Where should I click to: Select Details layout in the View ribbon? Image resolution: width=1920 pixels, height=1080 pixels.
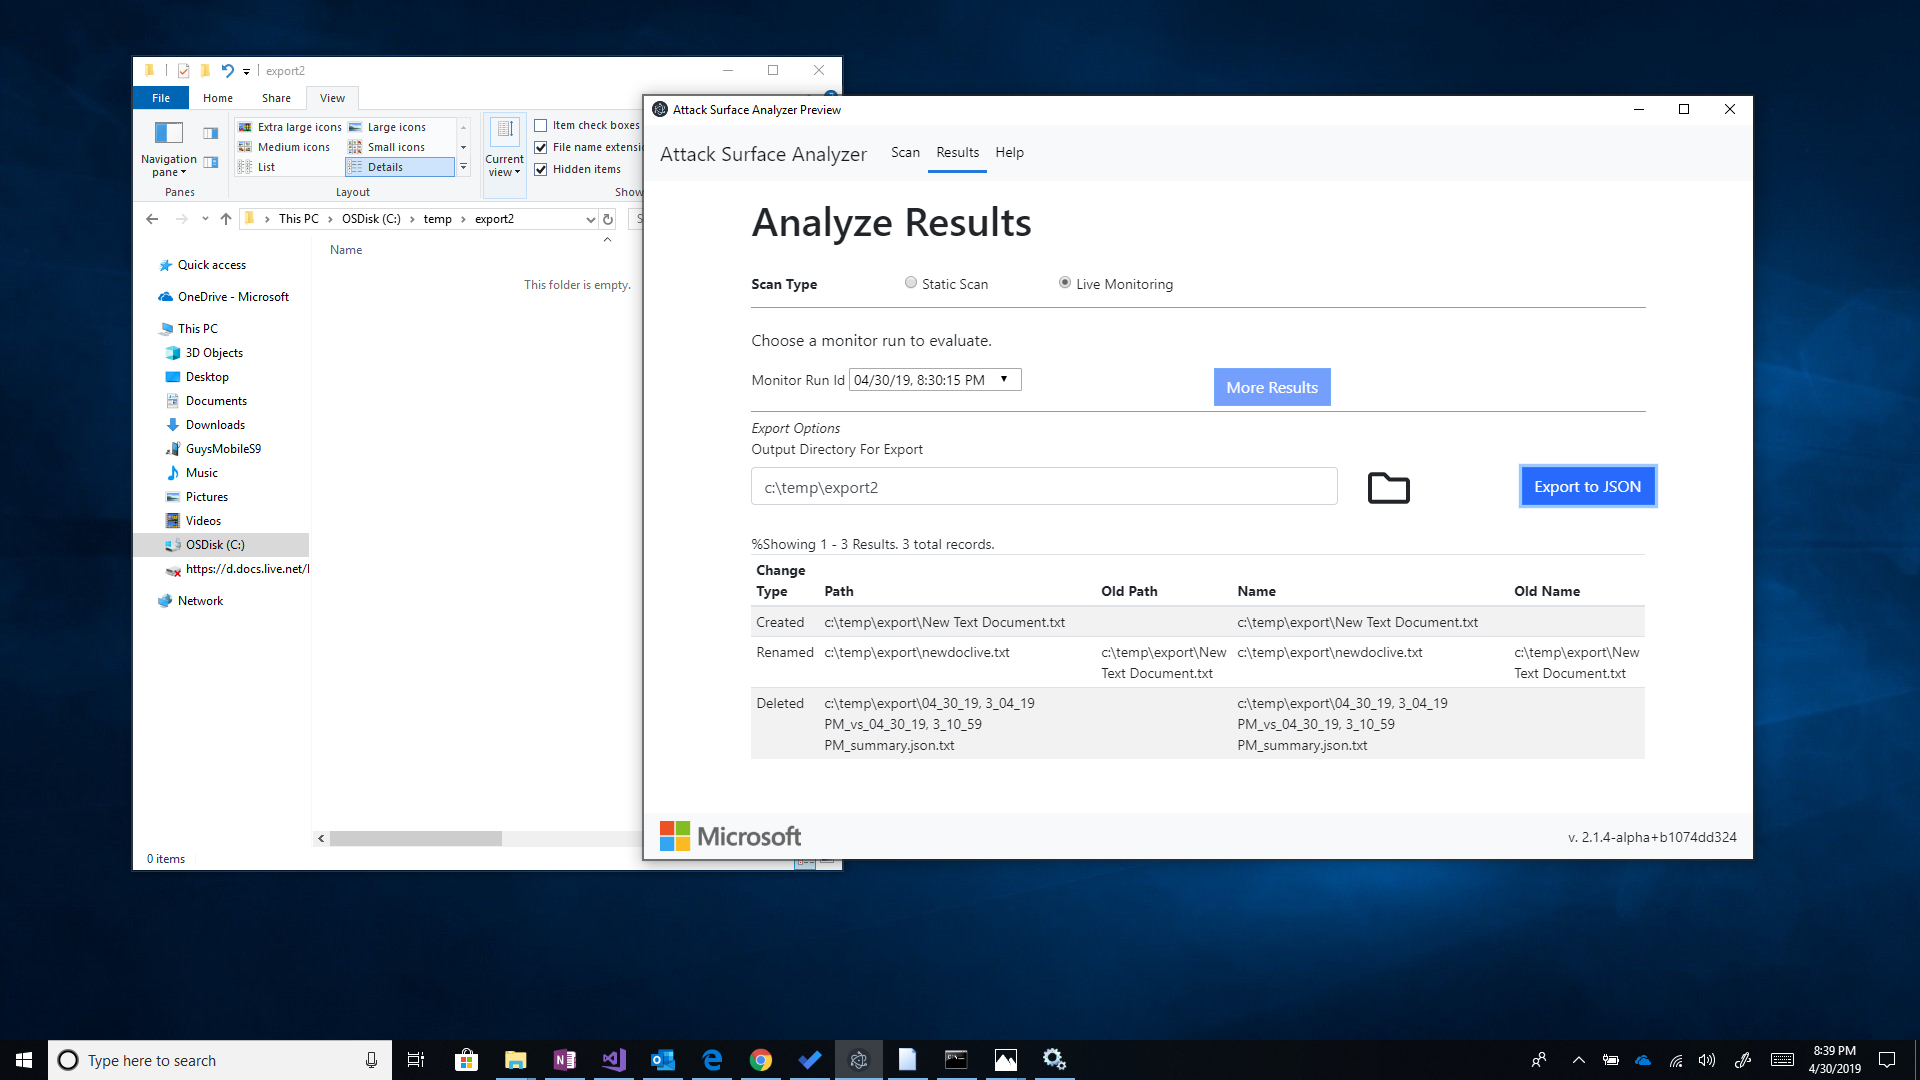click(384, 166)
